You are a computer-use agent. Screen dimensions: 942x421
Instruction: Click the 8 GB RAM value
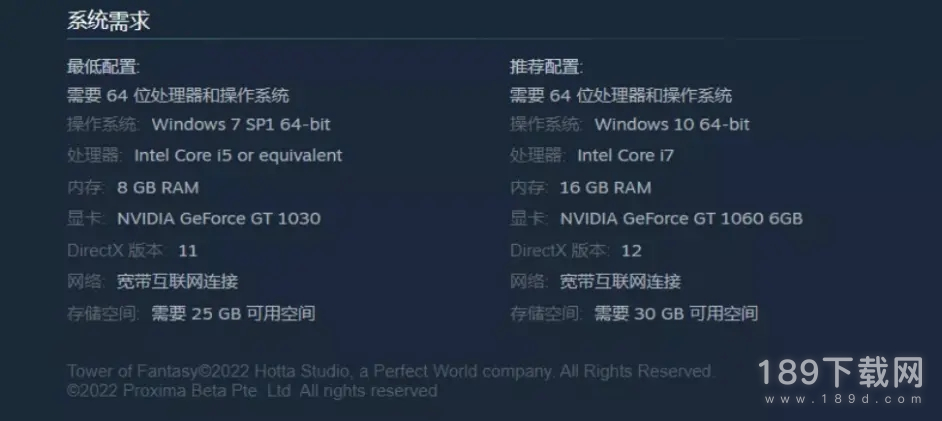[x=158, y=187]
